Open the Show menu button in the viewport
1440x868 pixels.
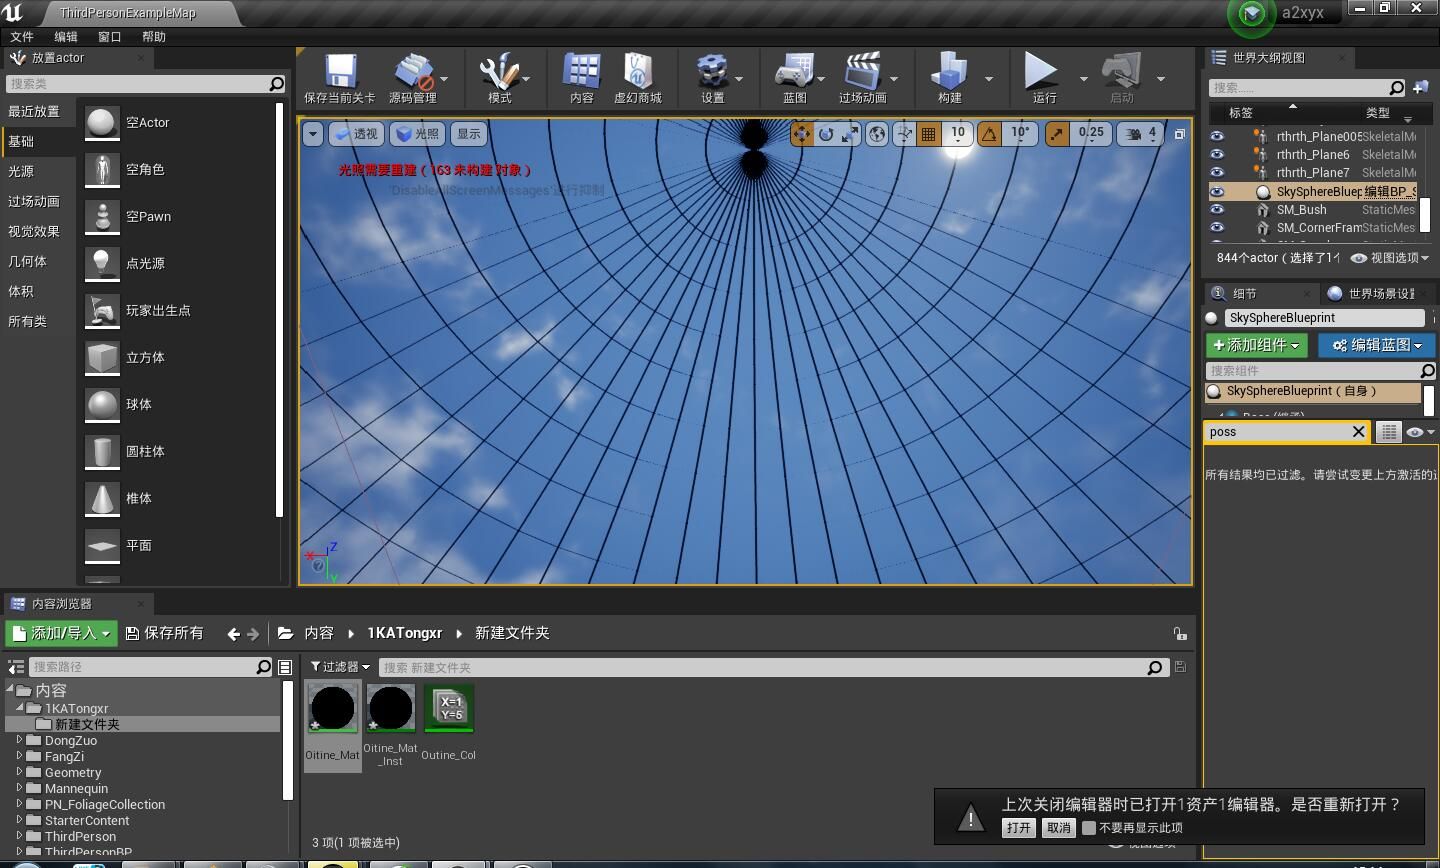click(469, 133)
